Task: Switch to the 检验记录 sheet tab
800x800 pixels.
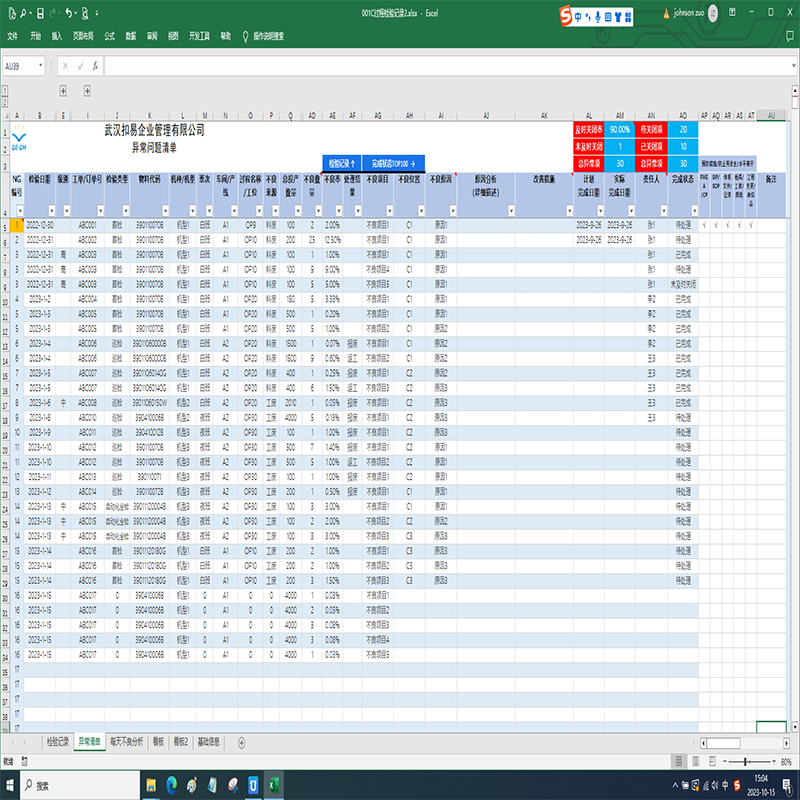Action: 58,742
